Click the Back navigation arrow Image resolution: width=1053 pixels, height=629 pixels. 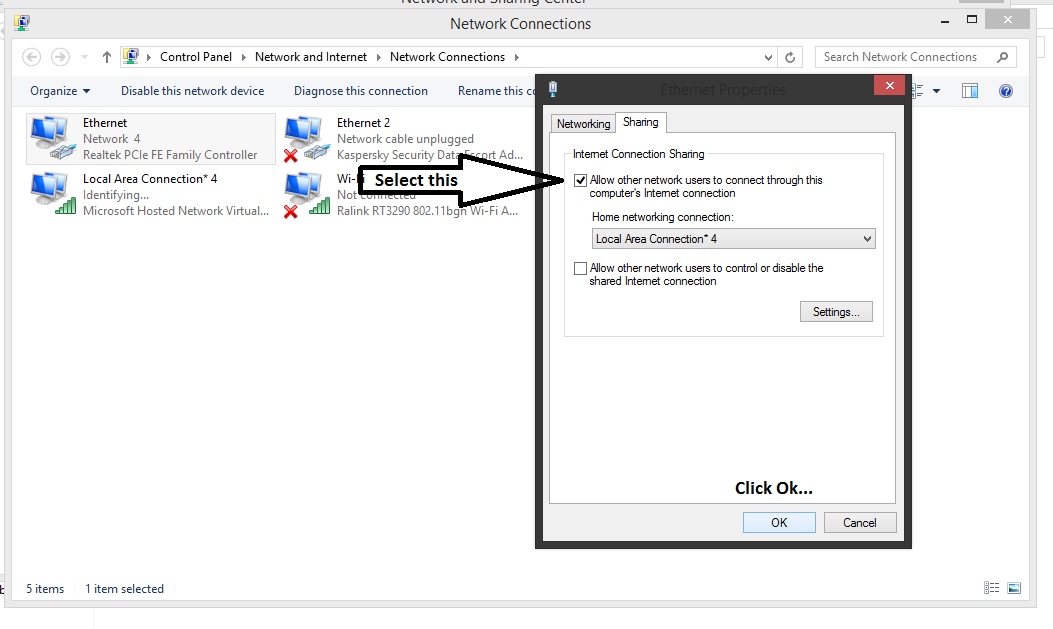tap(32, 57)
